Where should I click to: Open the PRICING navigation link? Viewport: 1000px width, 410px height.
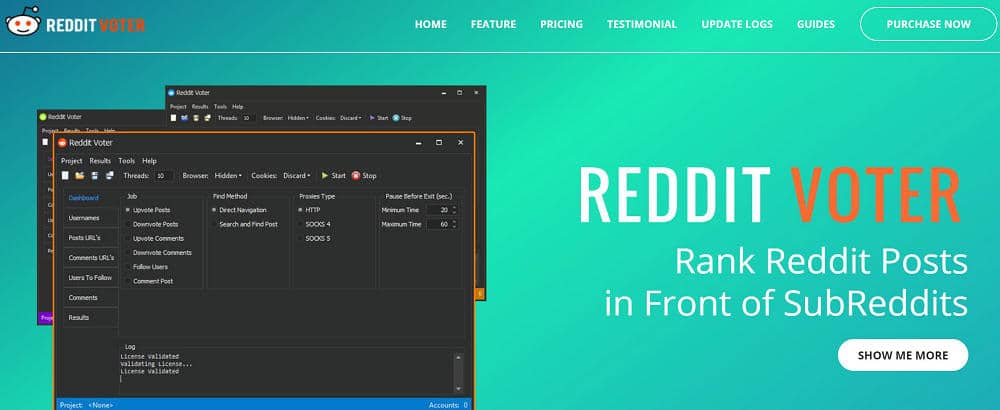click(561, 24)
